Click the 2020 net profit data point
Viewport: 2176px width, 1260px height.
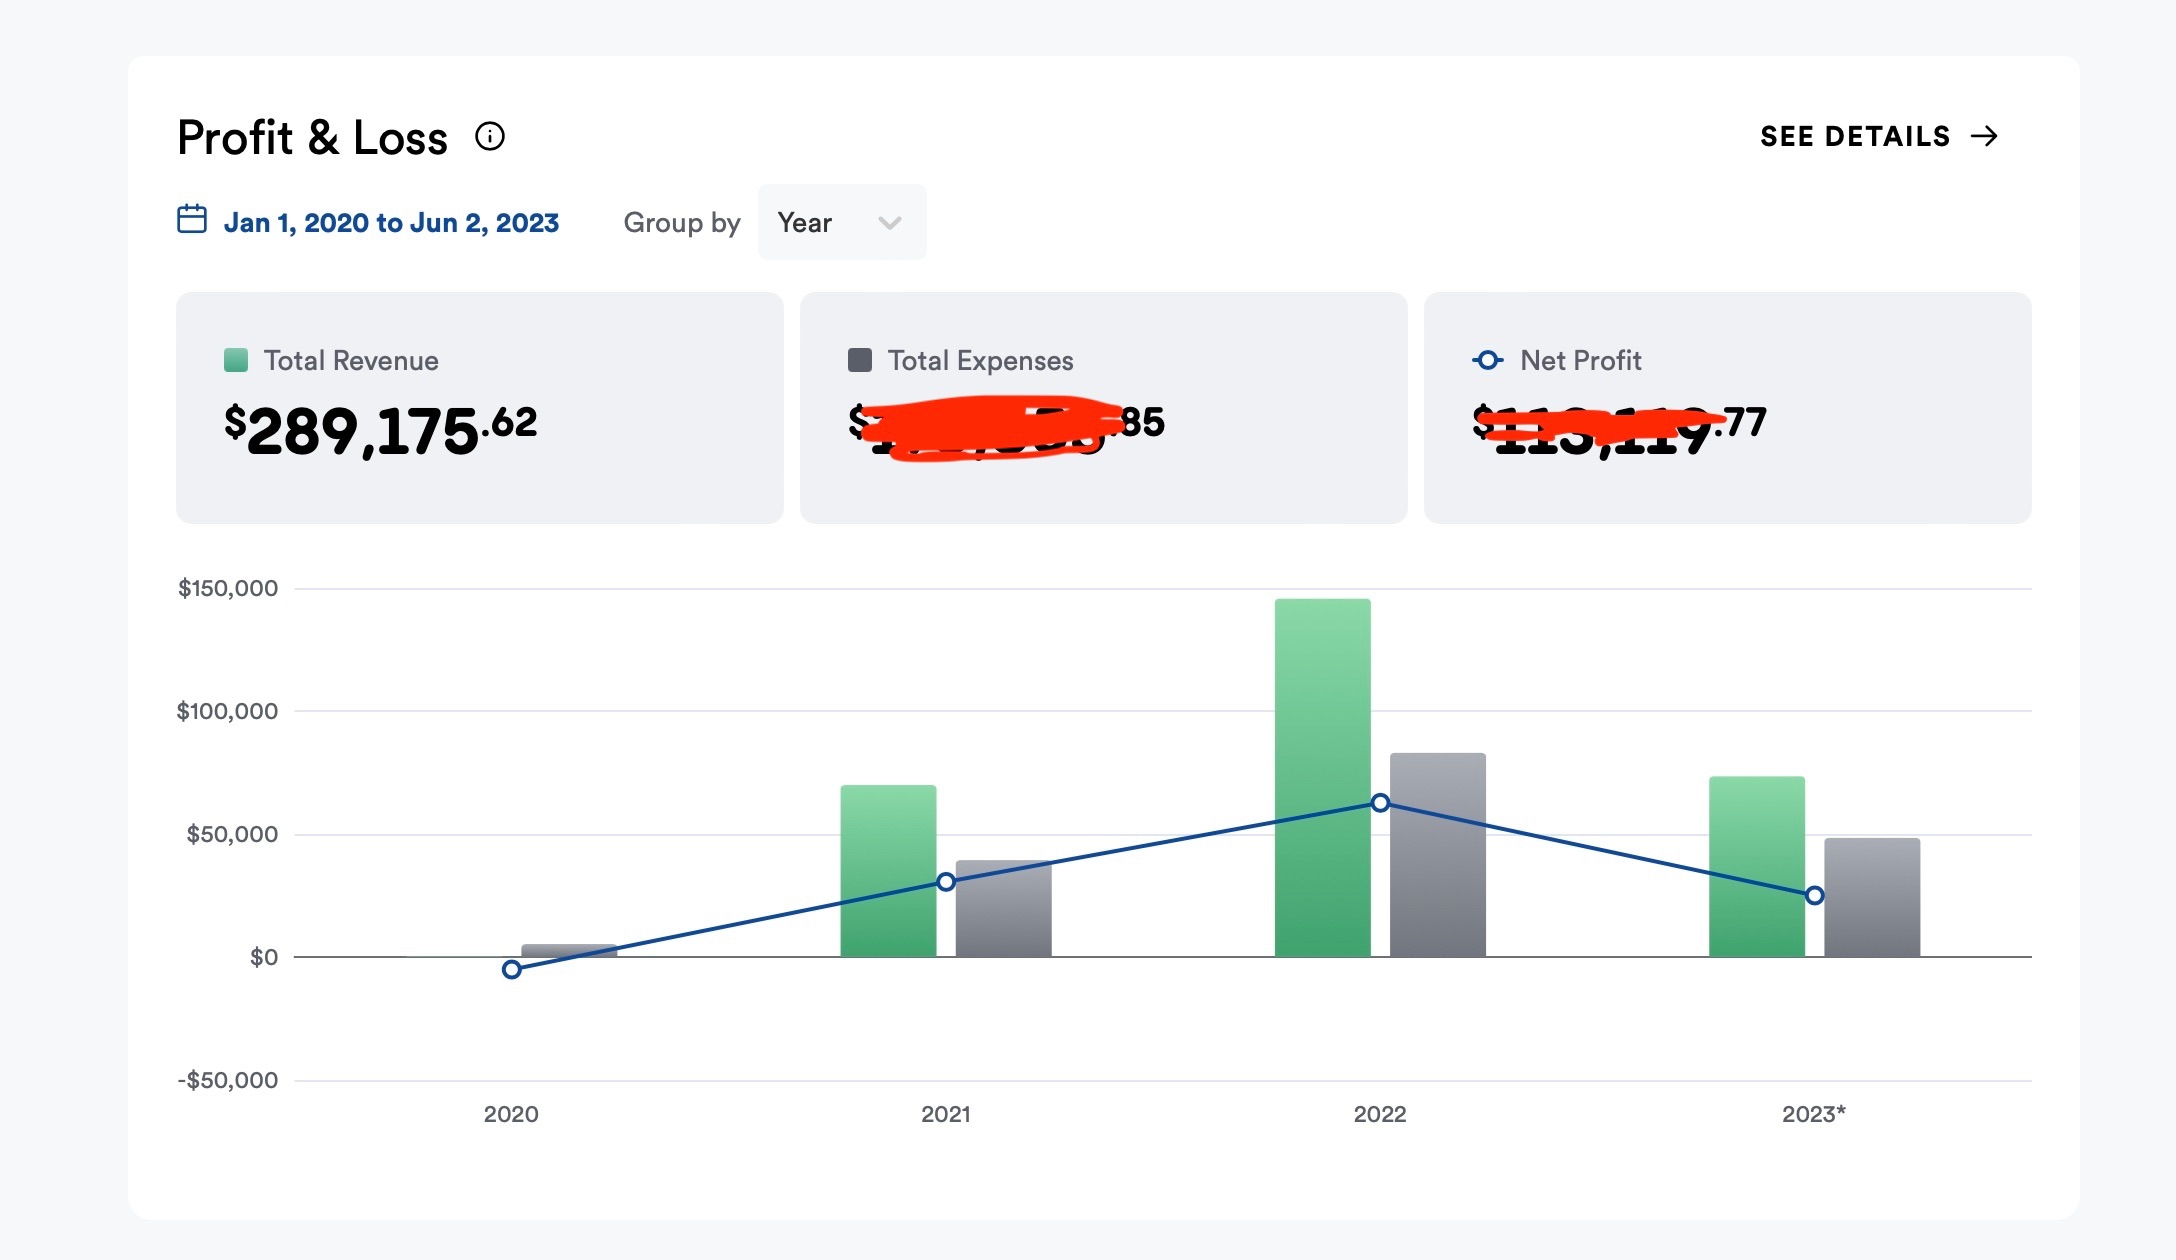[x=511, y=969]
